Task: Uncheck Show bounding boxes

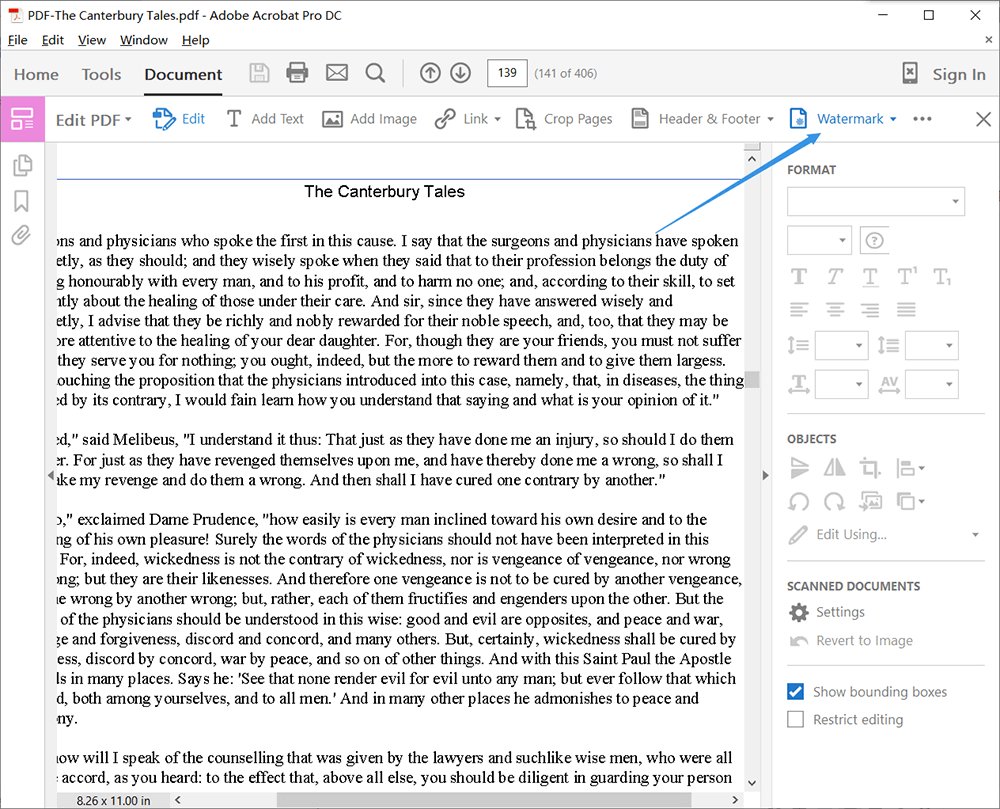Action: pos(796,692)
